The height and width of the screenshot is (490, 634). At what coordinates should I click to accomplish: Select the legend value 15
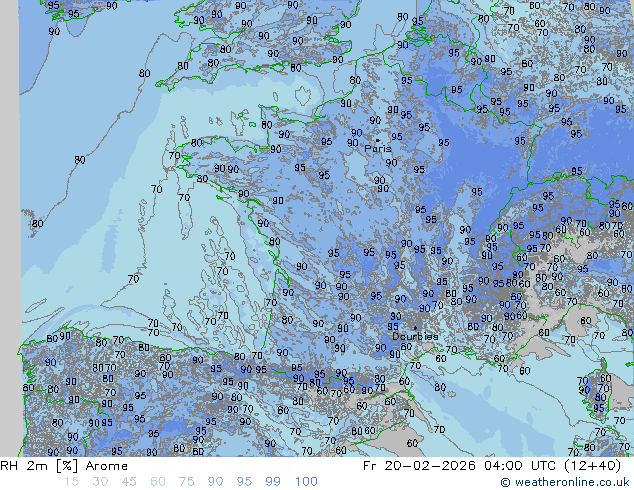click(x=71, y=482)
